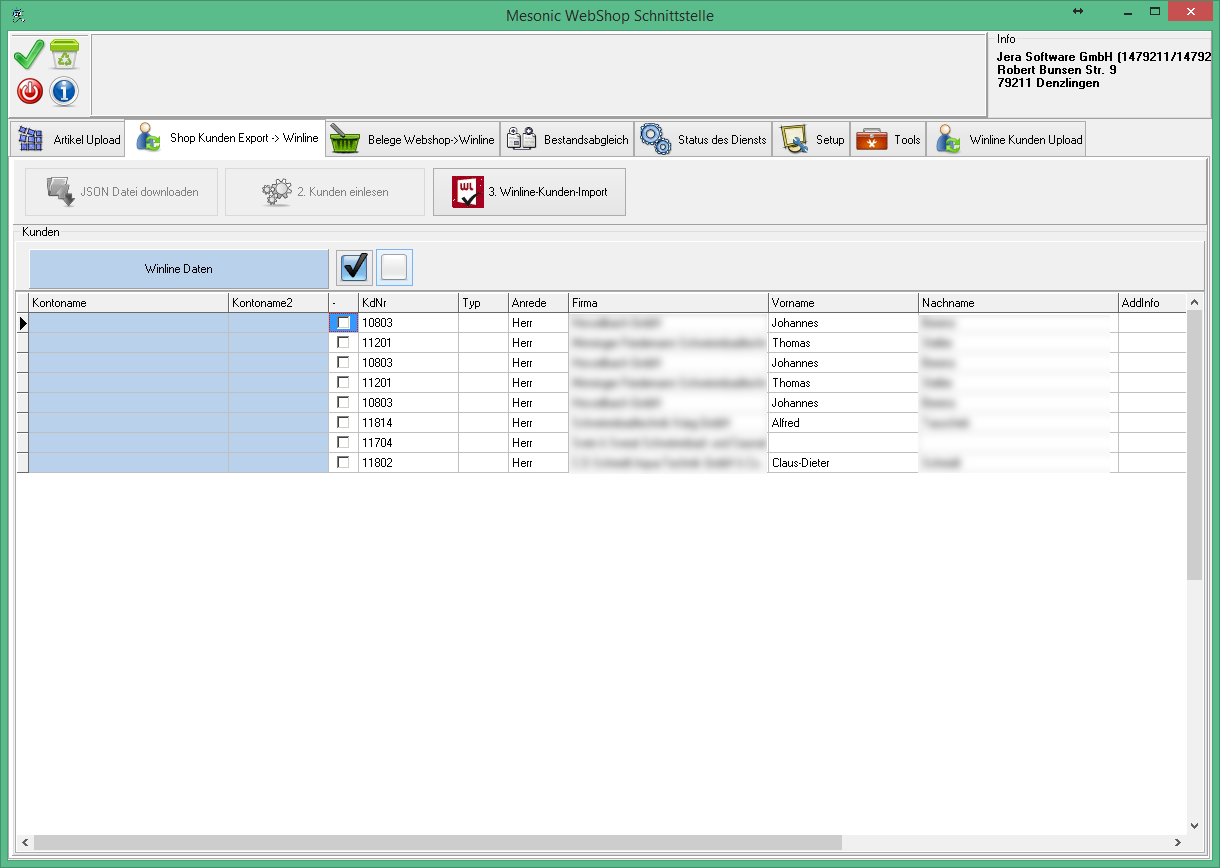The width and height of the screenshot is (1220, 868).
Task: Click the Winline Daten button
Action: (179, 269)
